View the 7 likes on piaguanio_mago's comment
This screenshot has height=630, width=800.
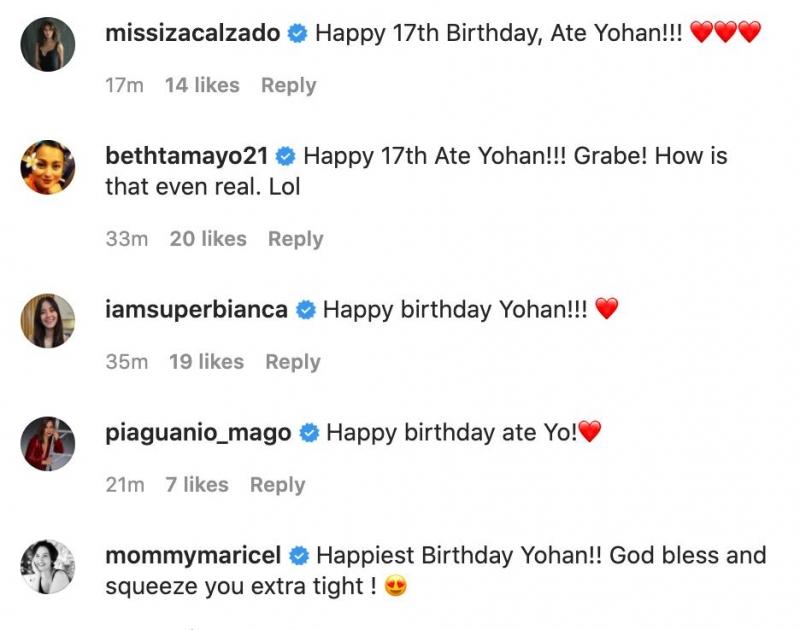(x=197, y=485)
